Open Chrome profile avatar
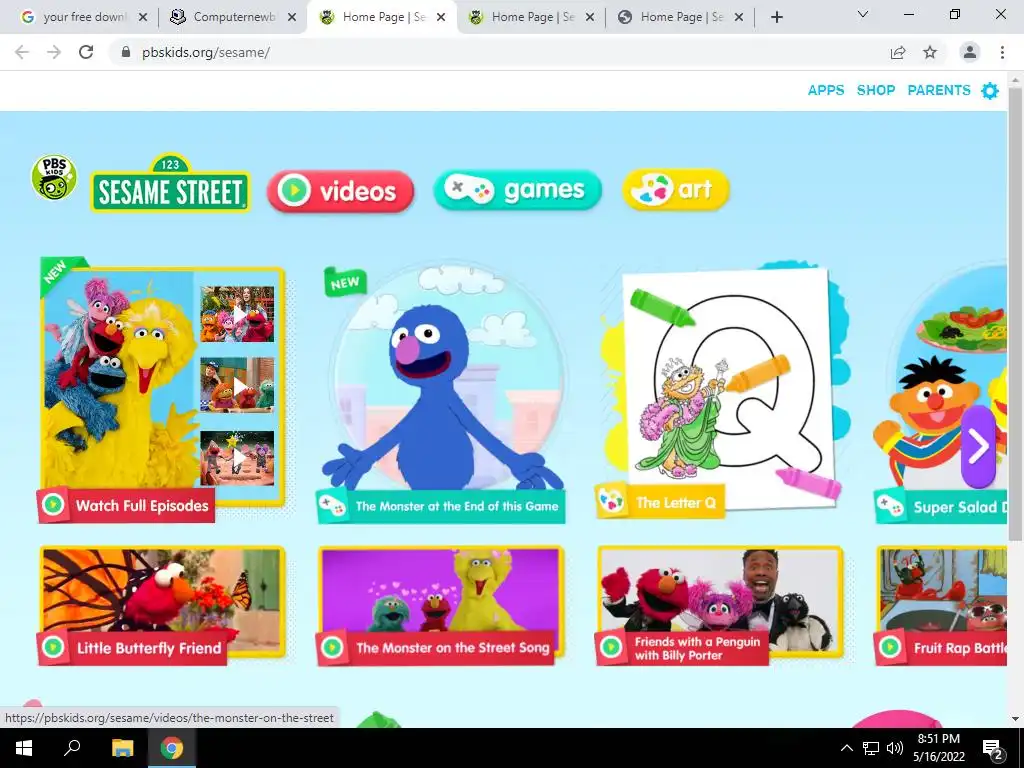1024x768 pixels. [x=970, y=52]
